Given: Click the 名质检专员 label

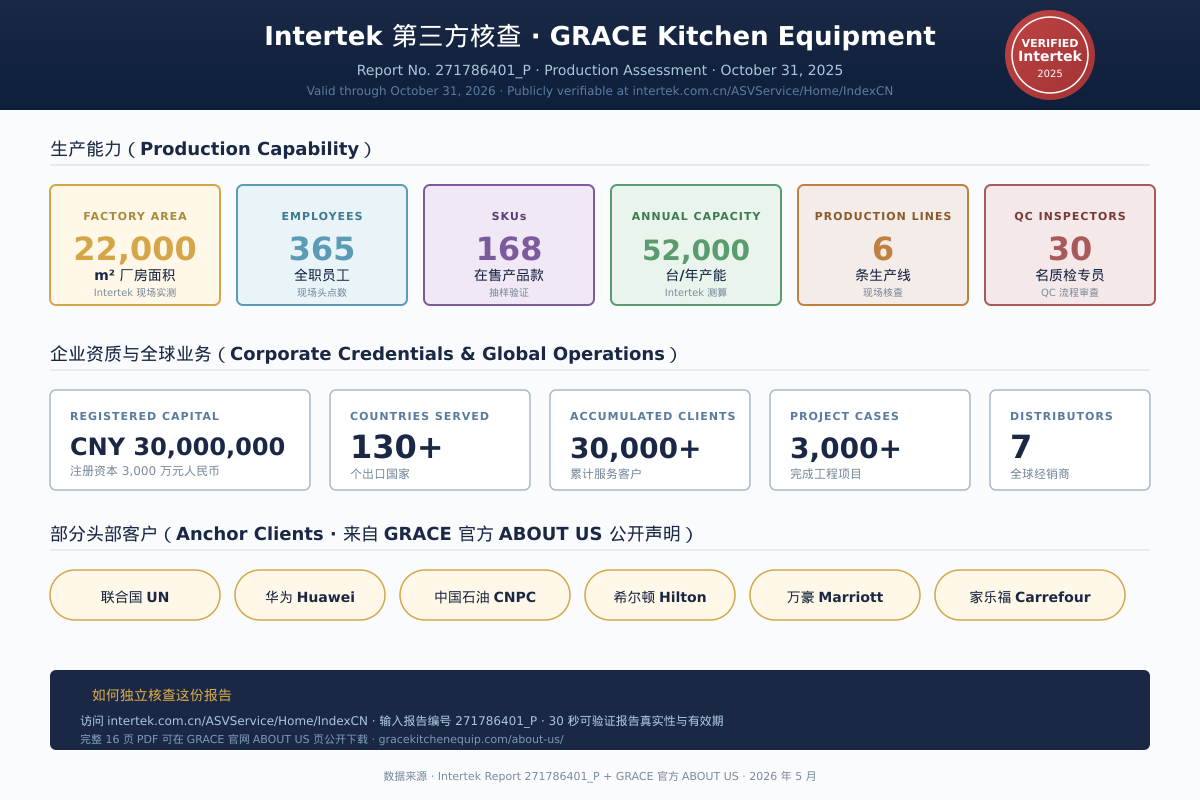Looking at the screenshot, I should (x=1070, y=275).
